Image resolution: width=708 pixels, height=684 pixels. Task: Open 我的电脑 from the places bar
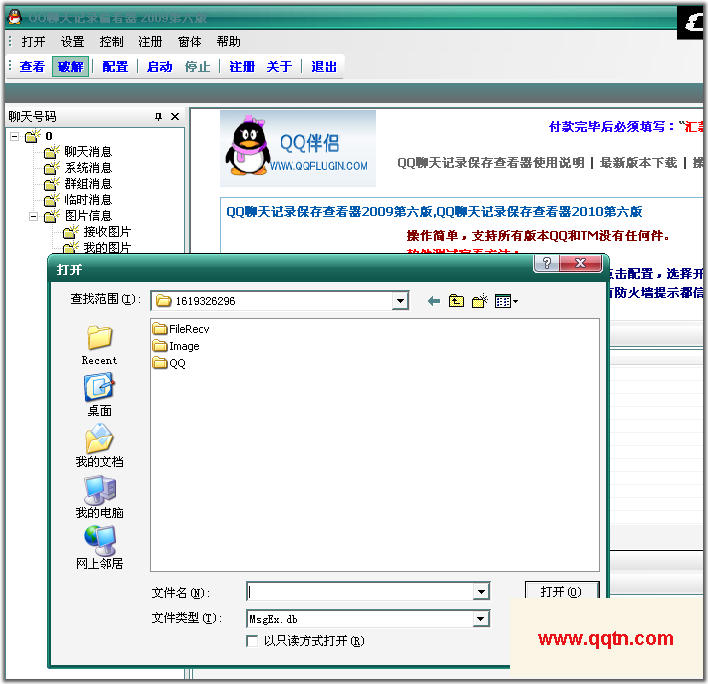pyautogui.click(x=99, y=496)
